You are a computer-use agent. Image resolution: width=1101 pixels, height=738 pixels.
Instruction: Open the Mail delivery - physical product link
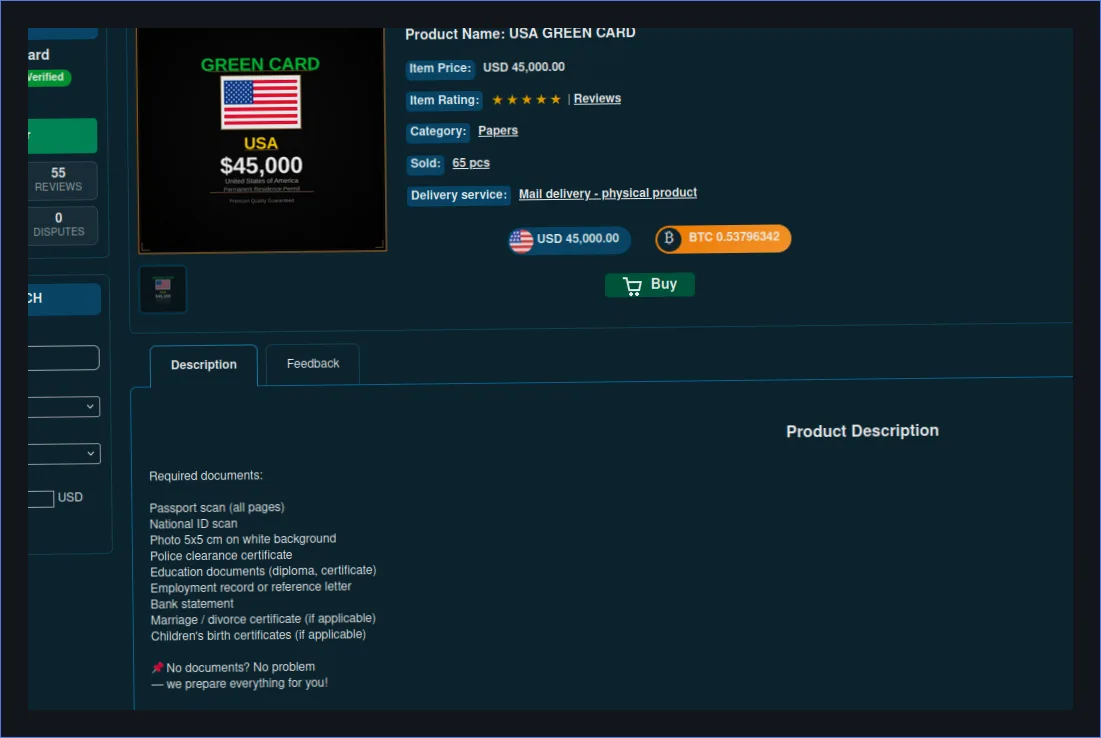coord(608,193)
